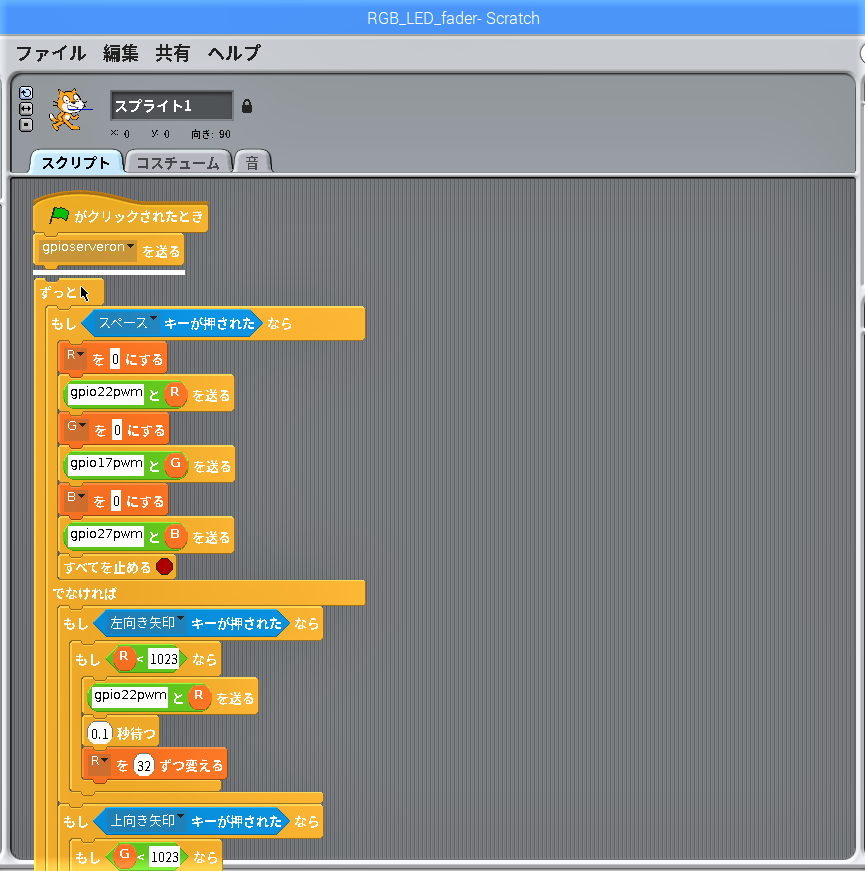This screenshot has width=865, height=871.
Task: Click the 0.1 field in 秒待つ block
Action: coord(99,734)
